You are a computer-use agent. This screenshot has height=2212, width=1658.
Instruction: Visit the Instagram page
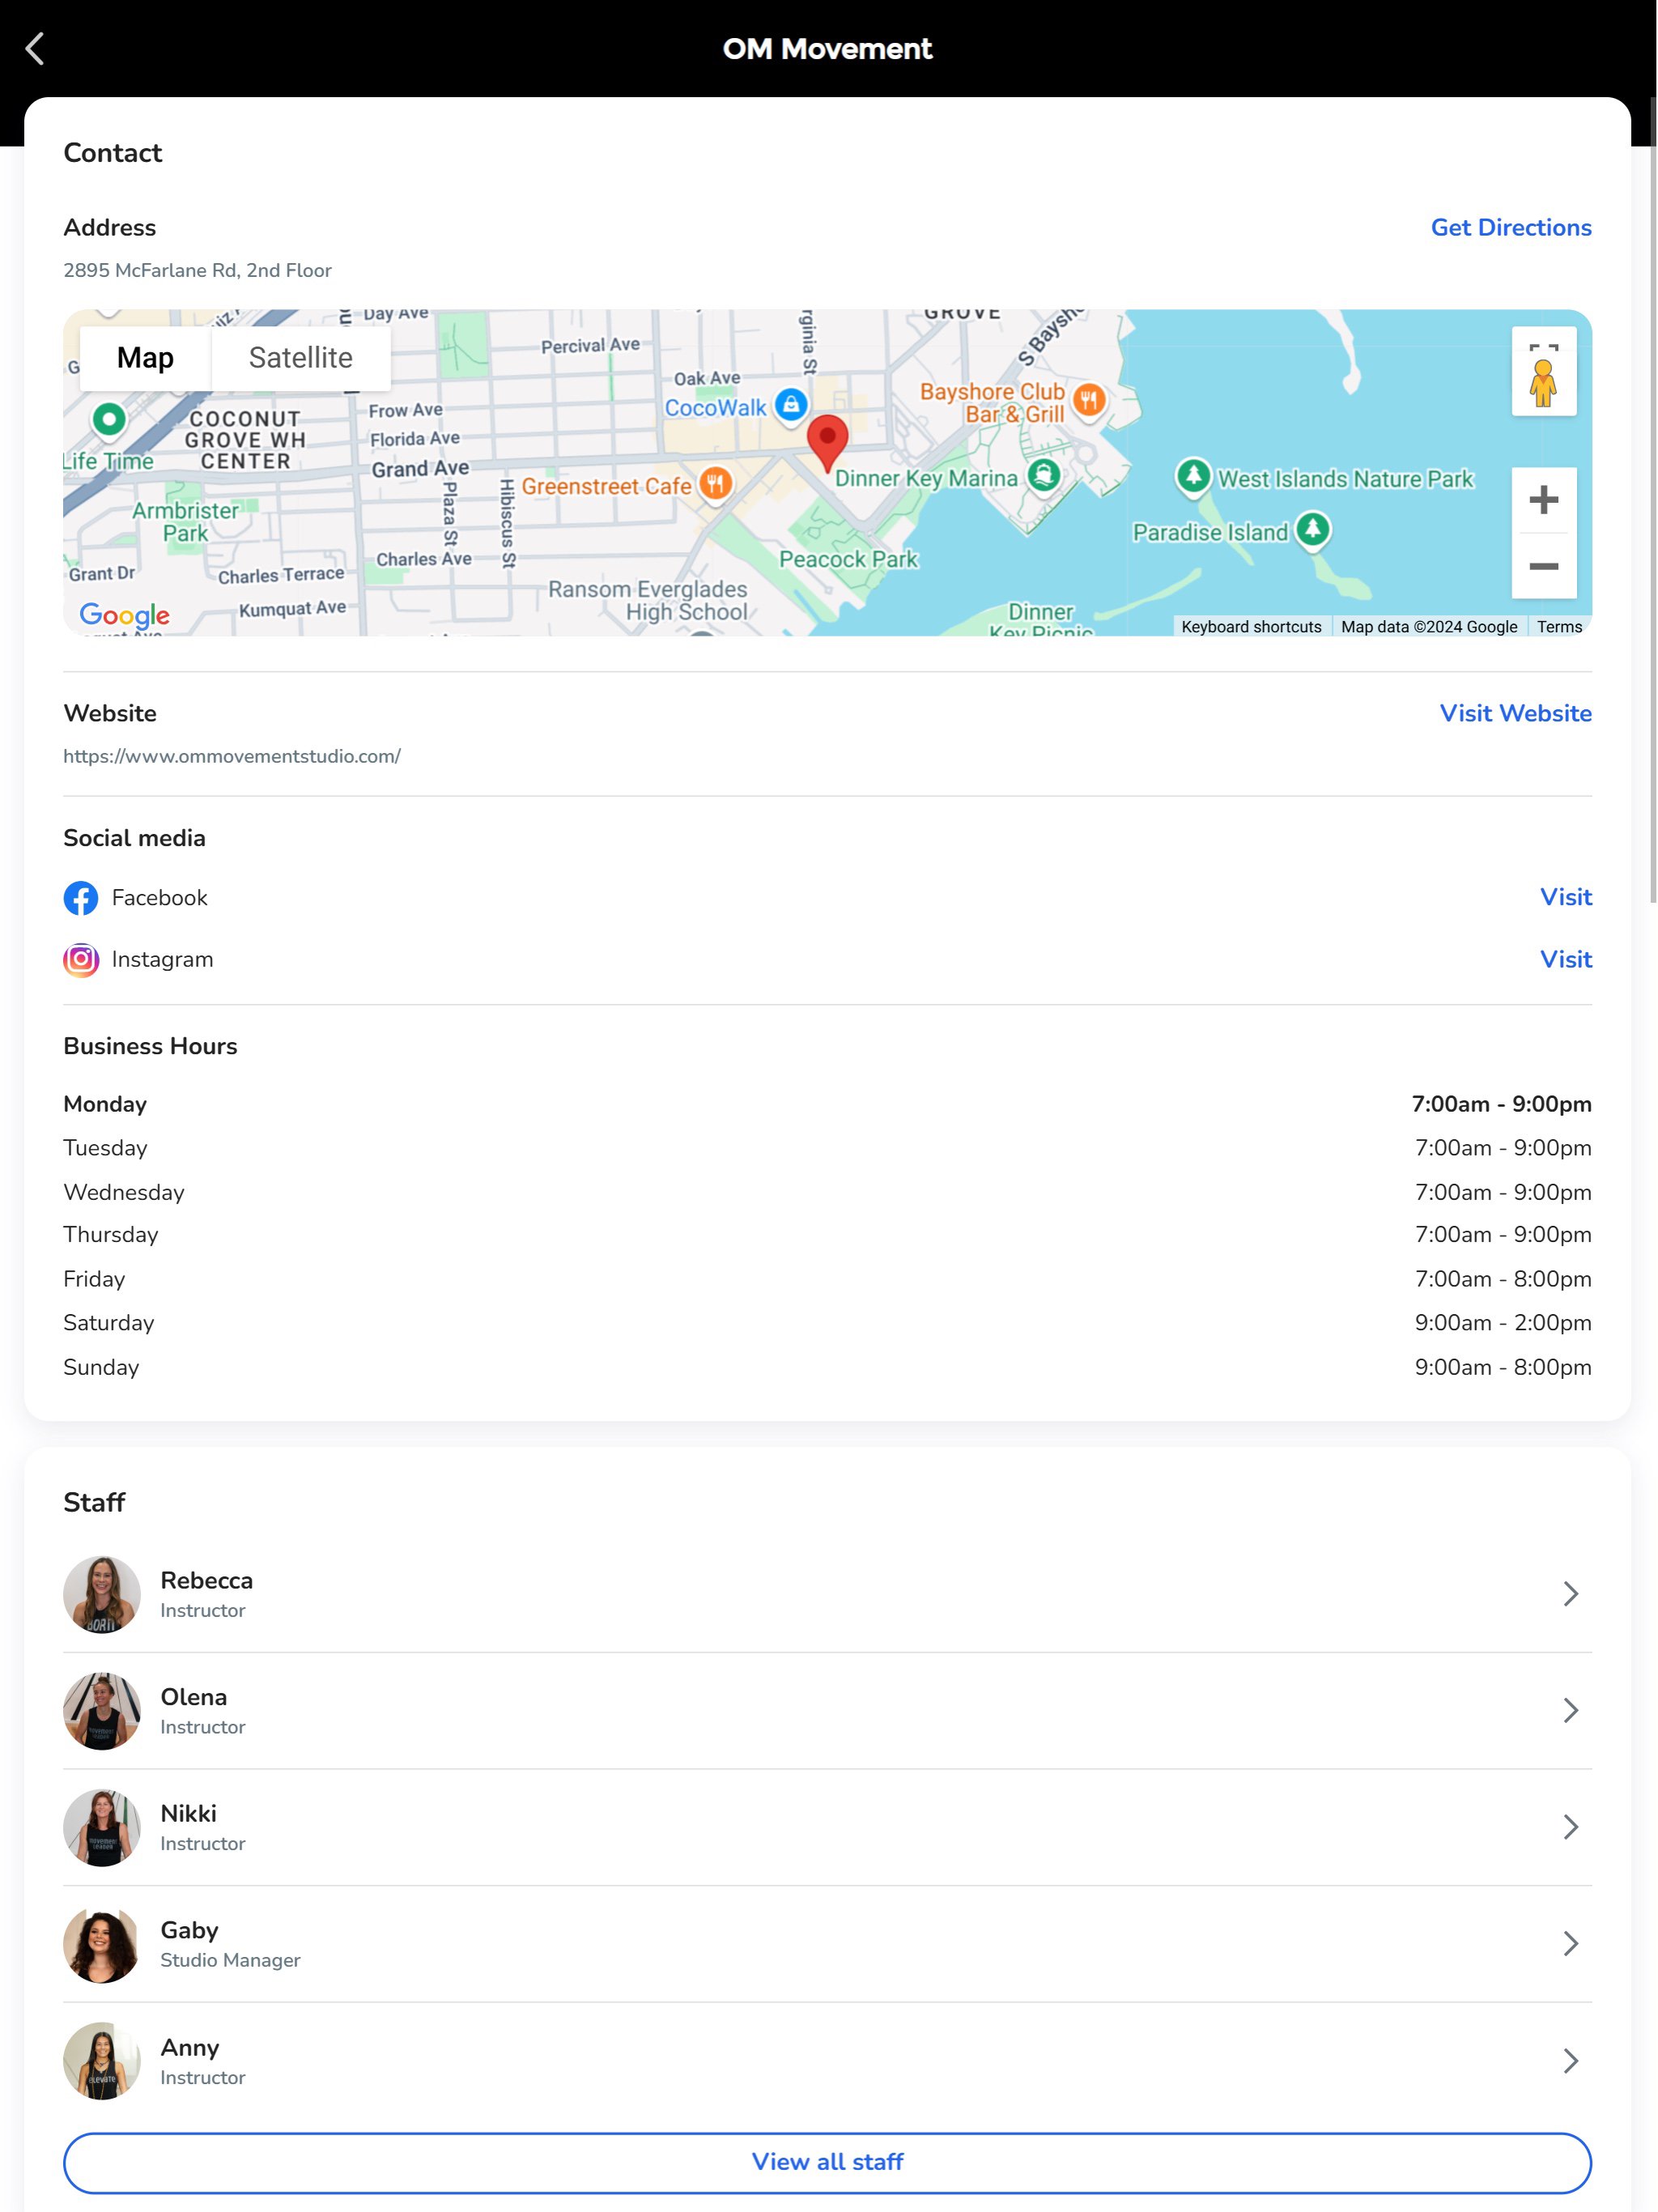point(1565,960)
